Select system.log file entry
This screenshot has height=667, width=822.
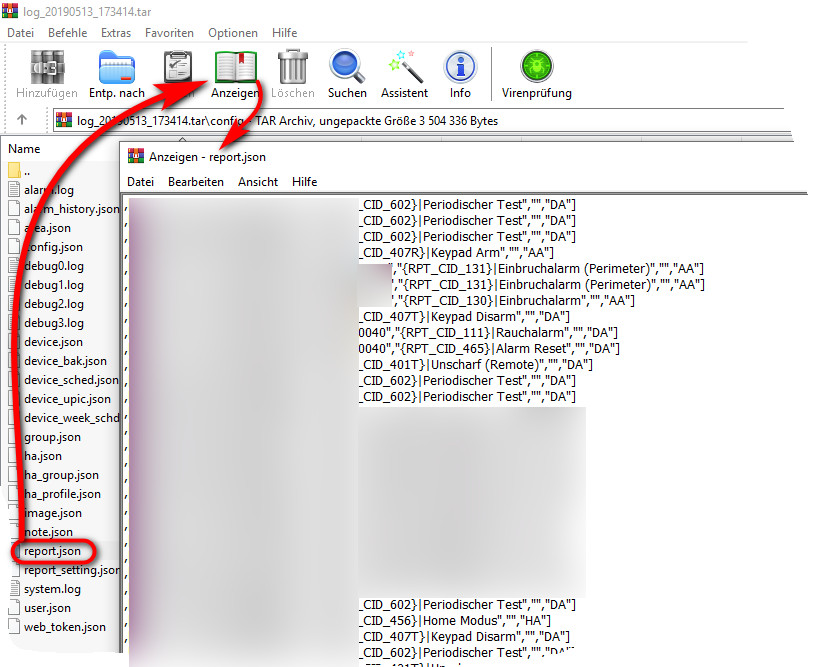pos(52,589)
